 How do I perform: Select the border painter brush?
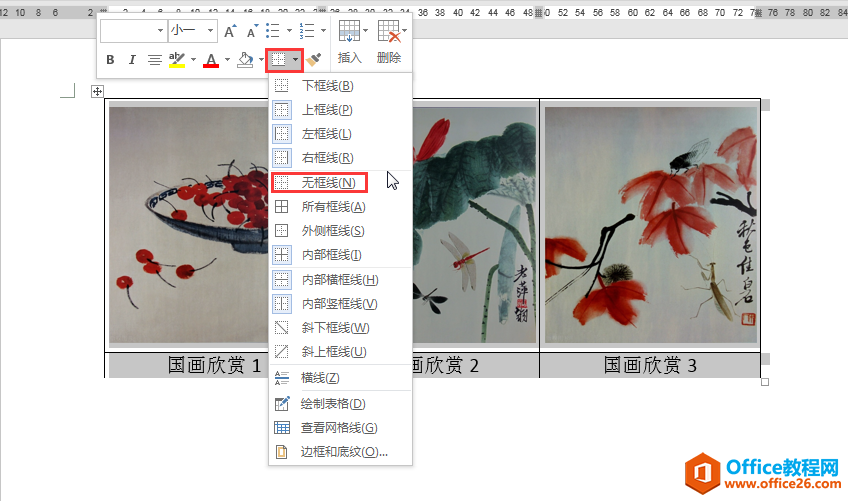[314, 60]
